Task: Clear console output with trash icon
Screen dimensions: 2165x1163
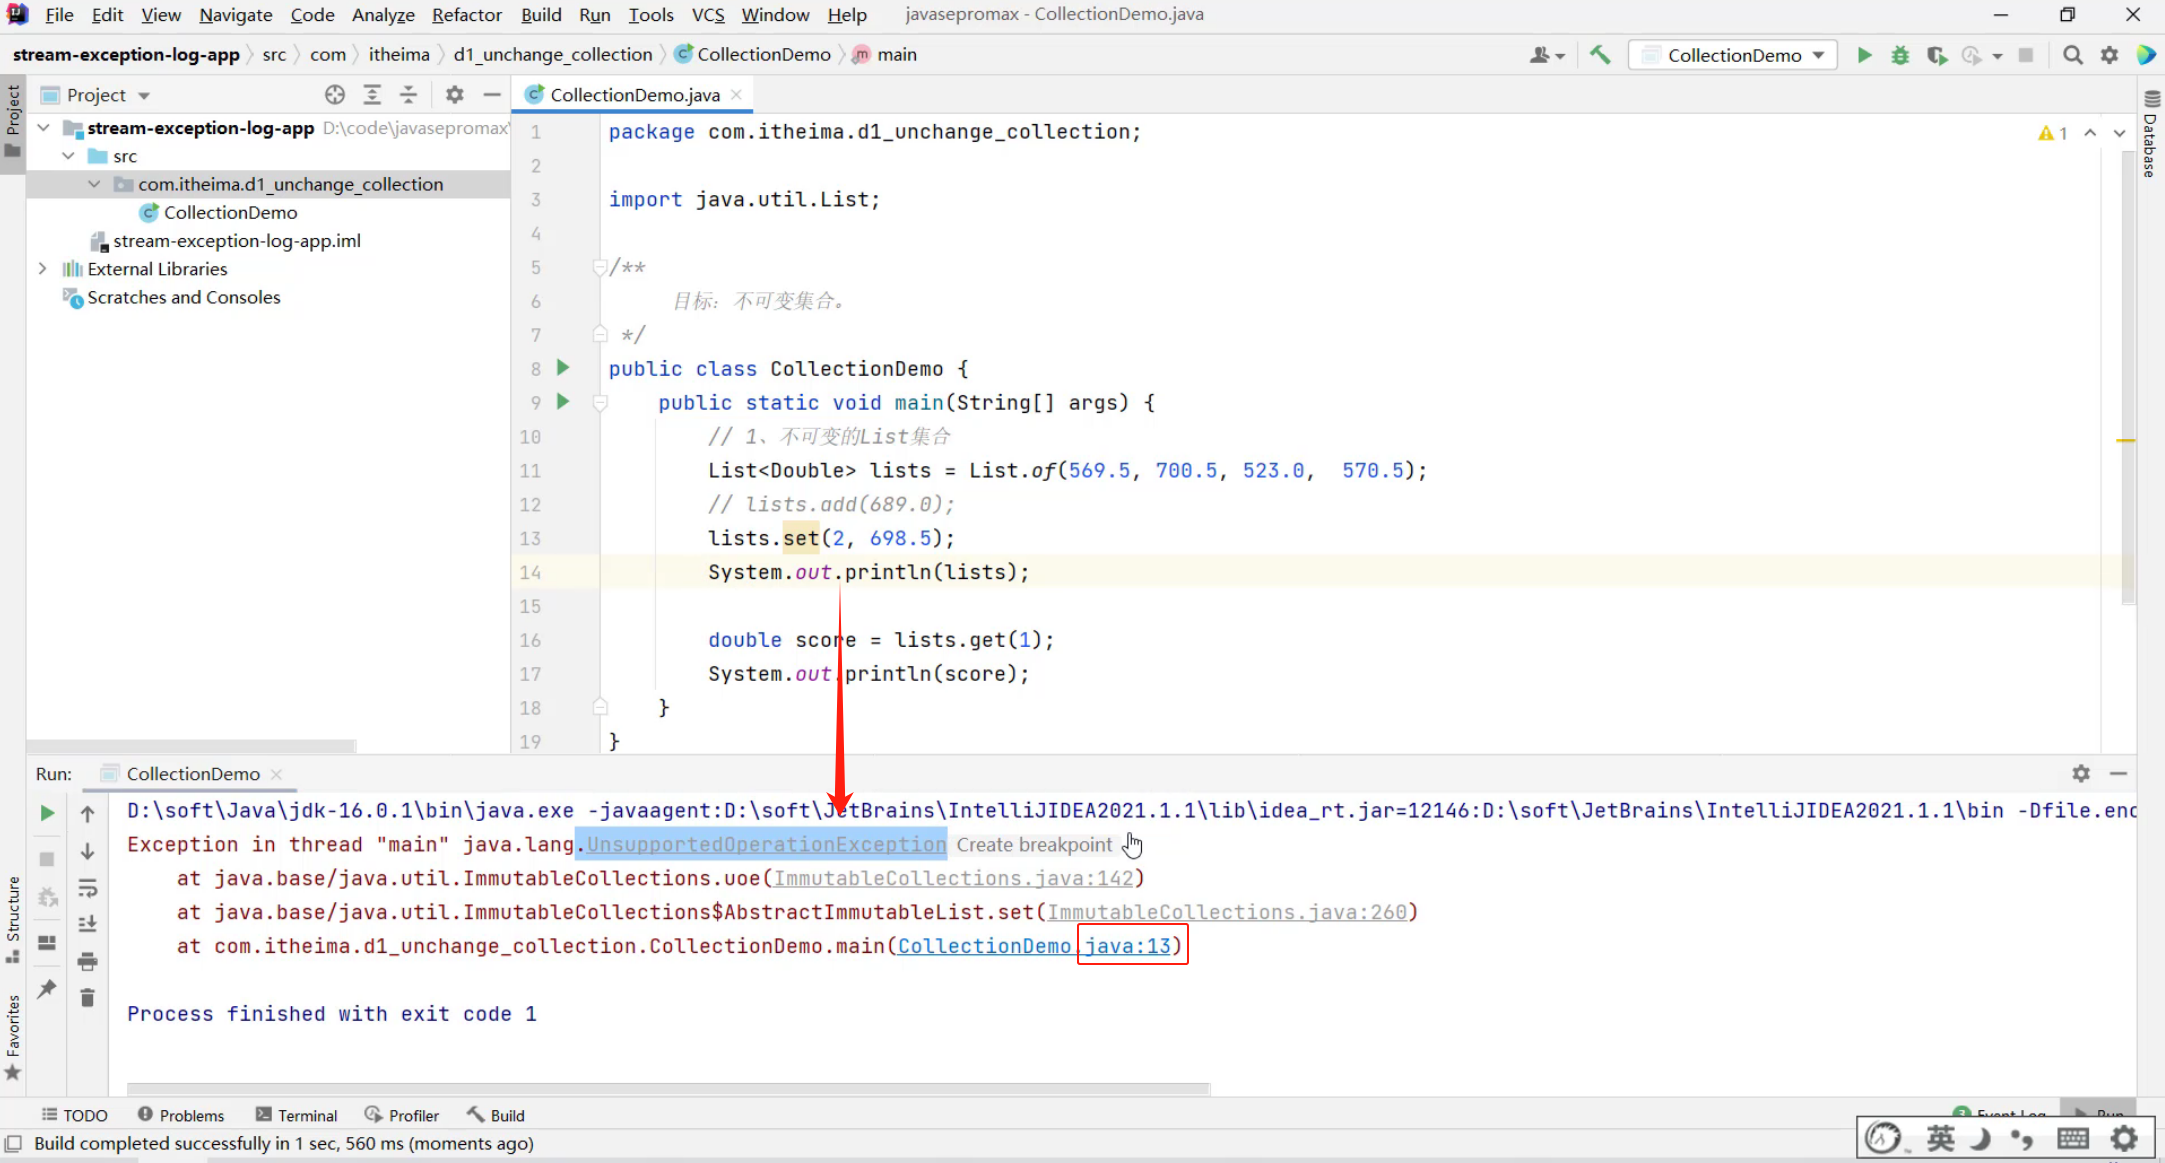Action: pos(88,998)
